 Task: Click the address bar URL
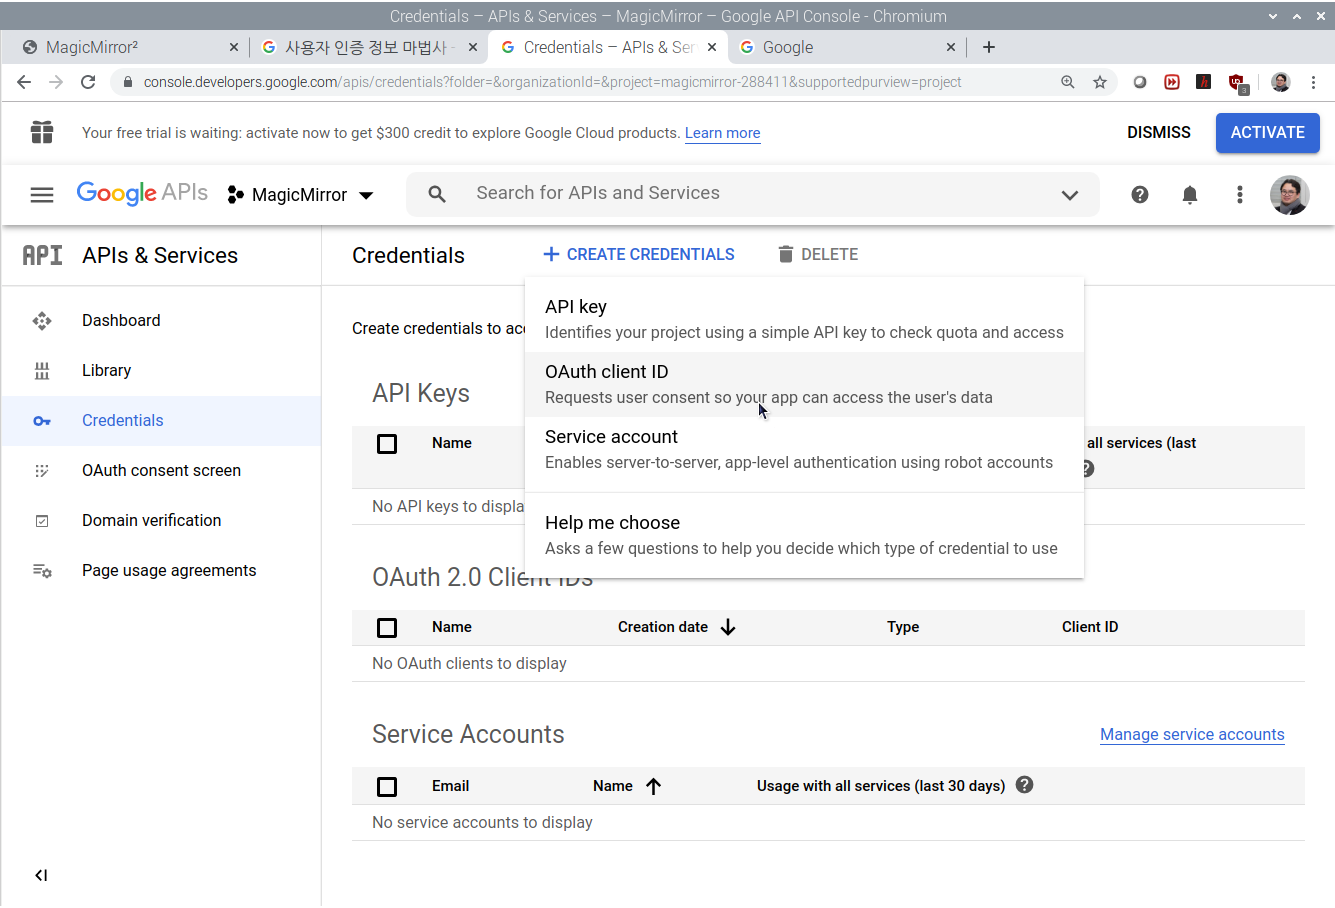click(x=552, y=82)
